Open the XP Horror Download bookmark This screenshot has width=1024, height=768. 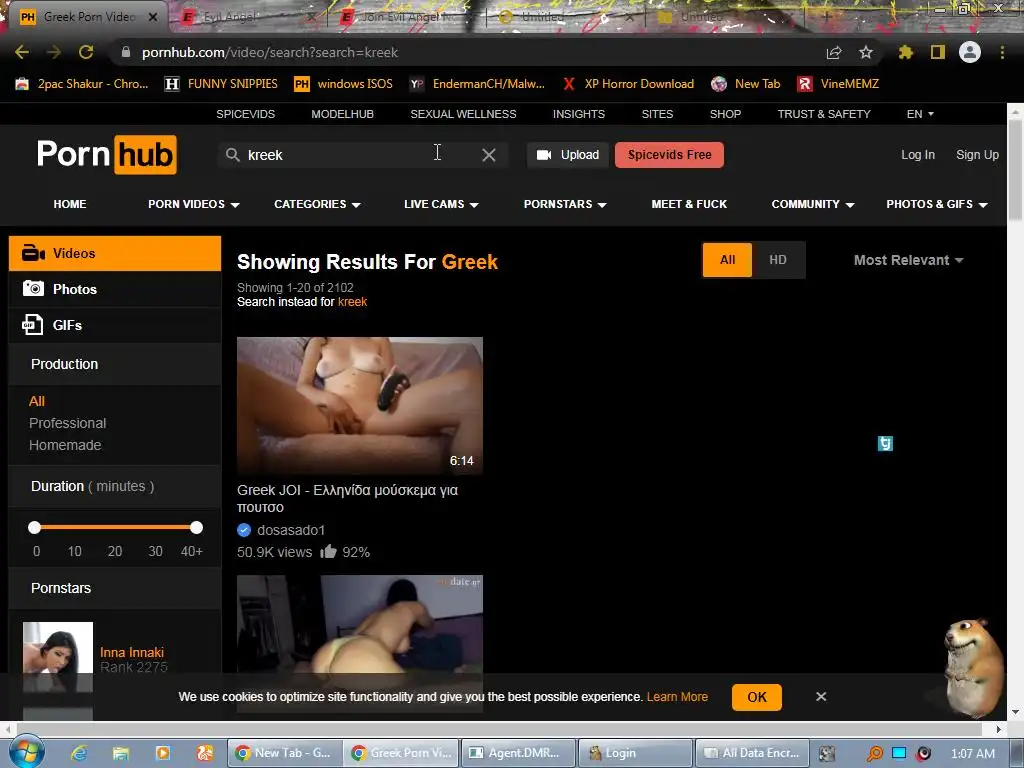pyautogui.click(x=628, y=84)
